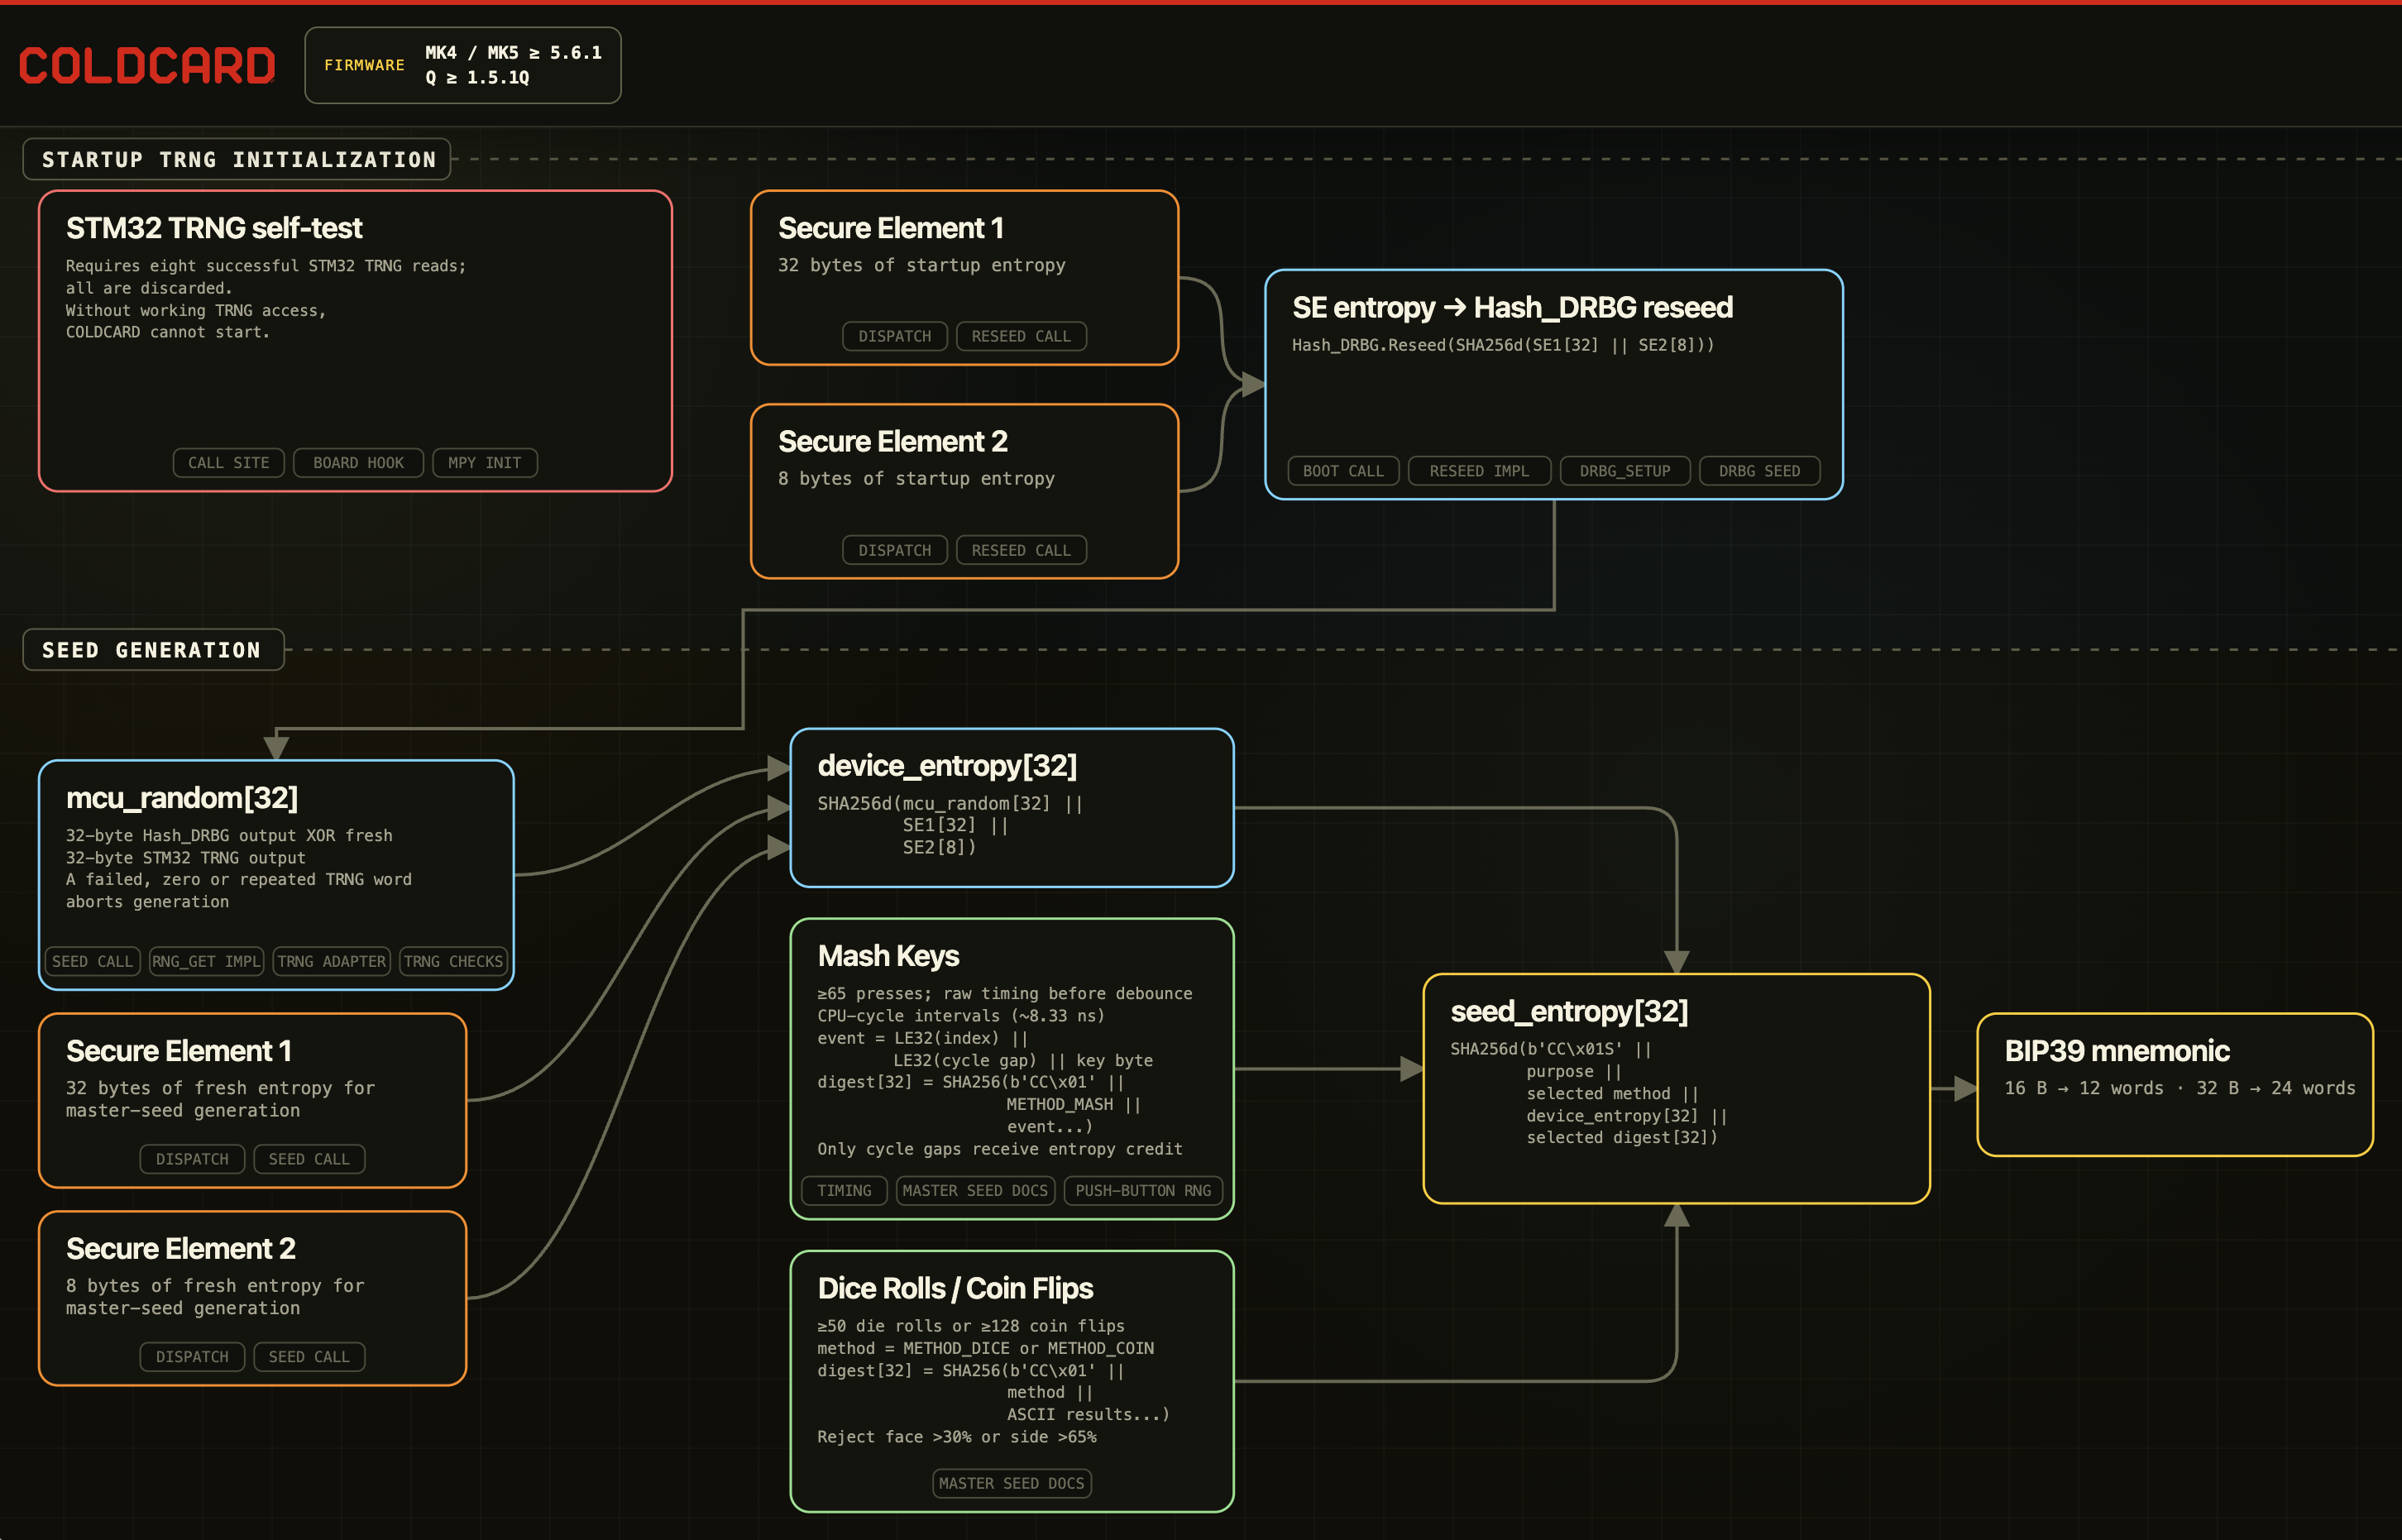Open DISPATCH in Secure Element 1 master-seed card
The width and height of the screenshot is (2402, 1540).
[192, 1159]
